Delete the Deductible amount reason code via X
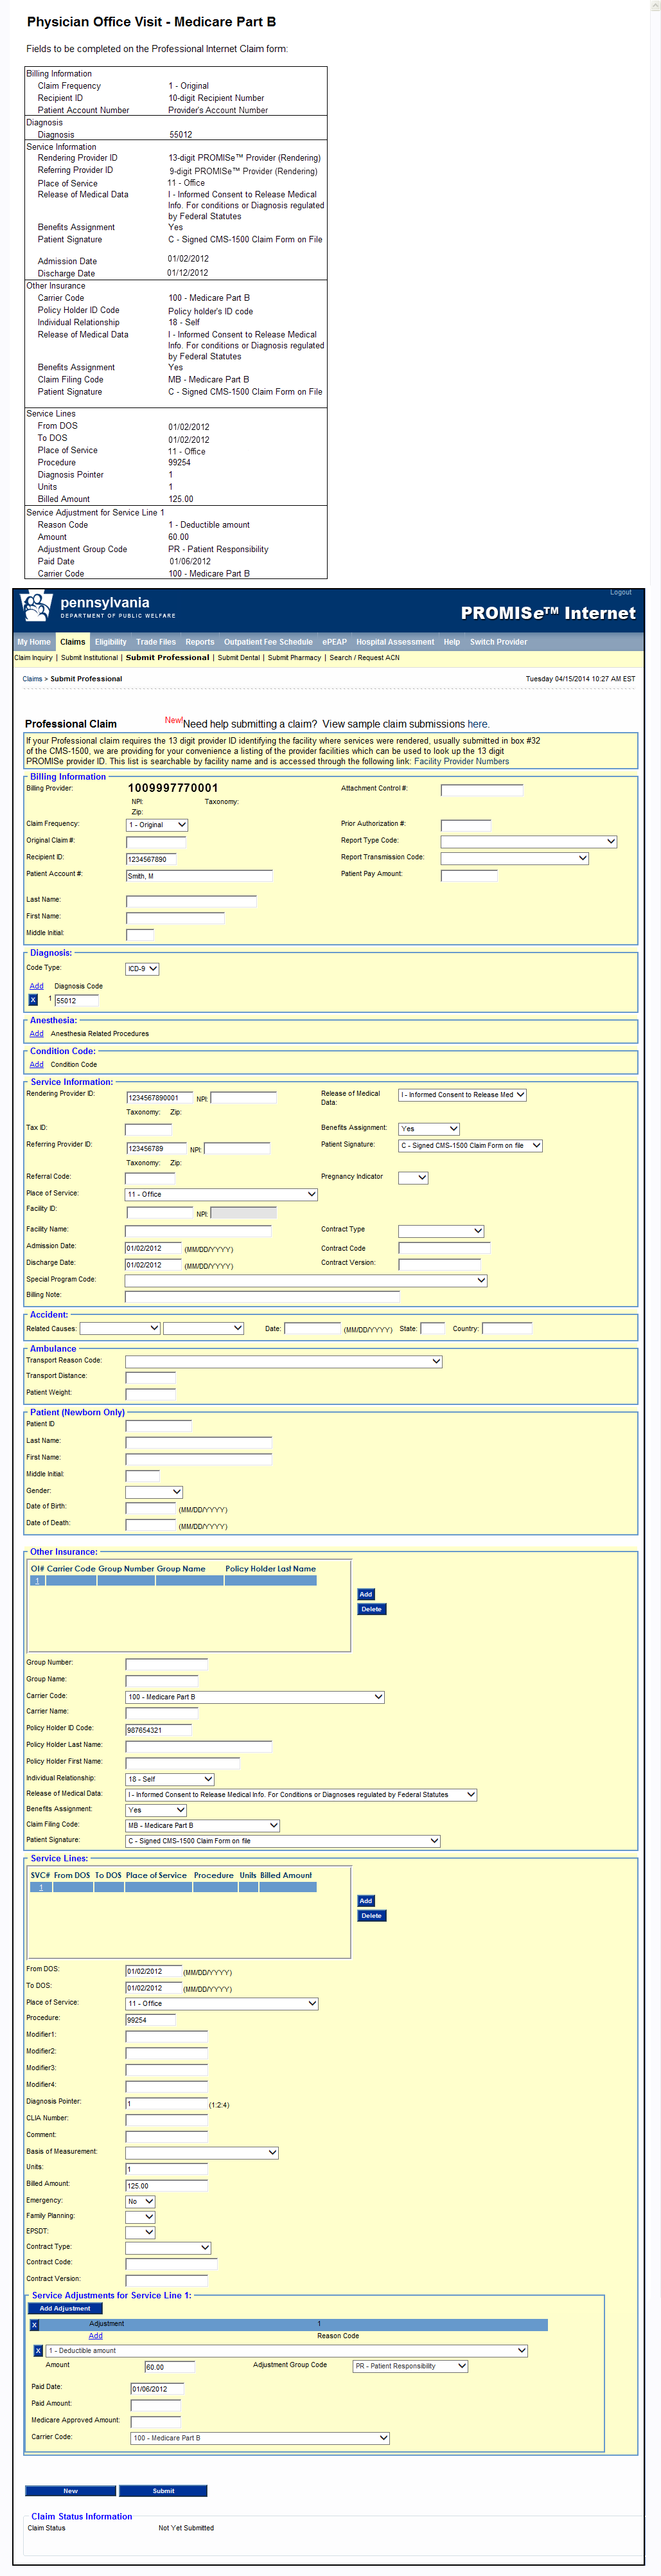 pos(38,2351)
